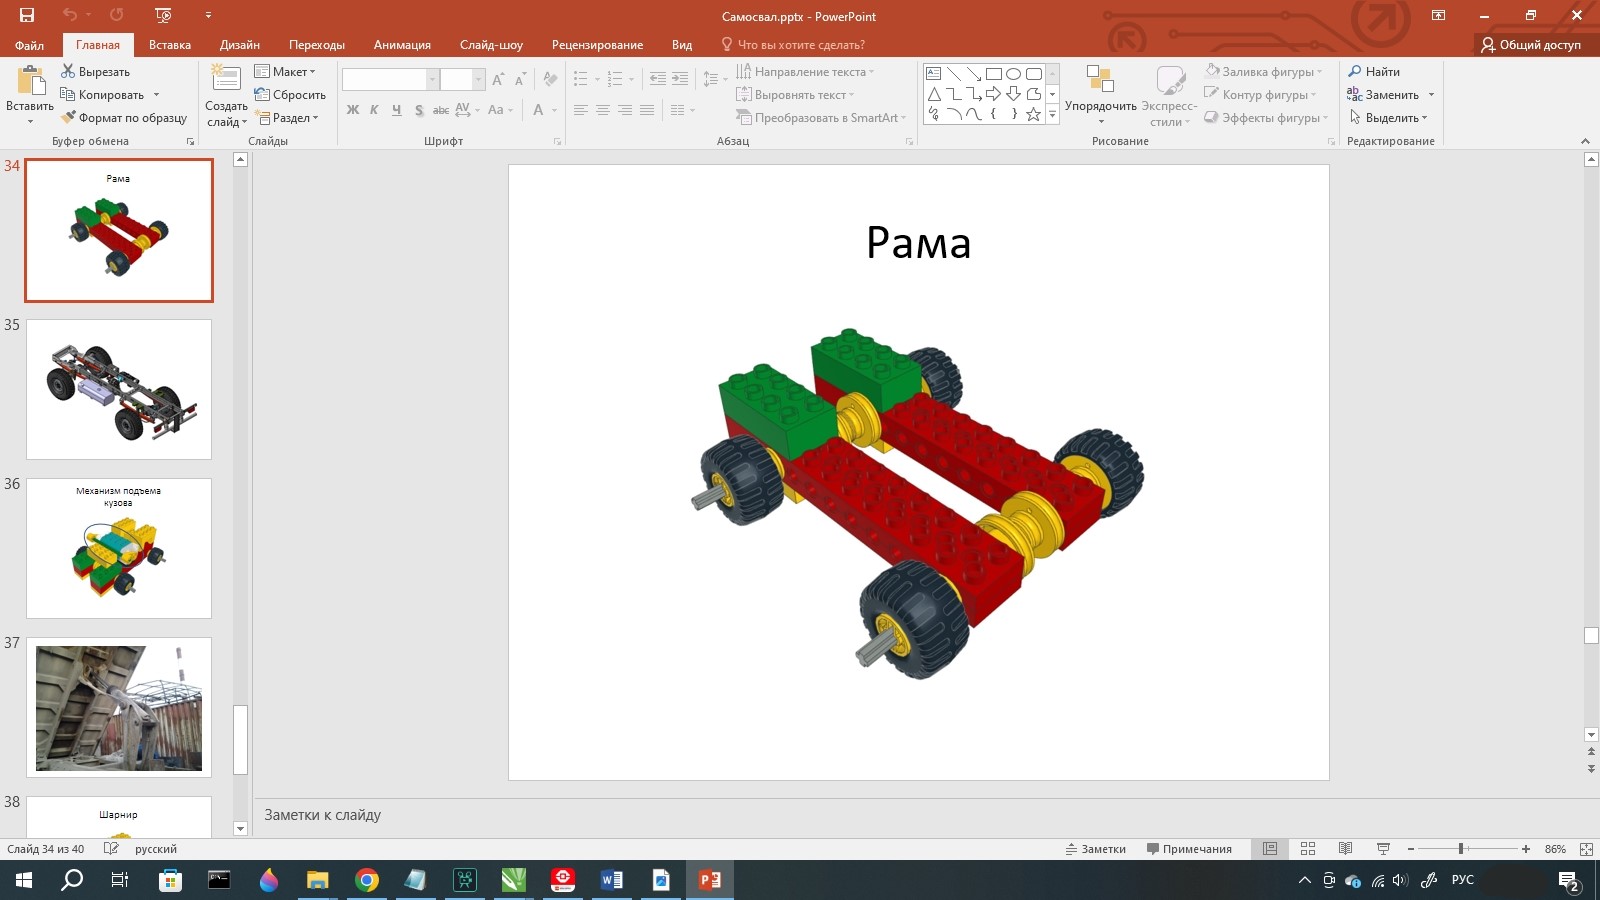Image resolution: width=1600 pixels, height=900 pixels.
Task: Open Slide Sorter view icon
Action: [x=1307, y=849]
